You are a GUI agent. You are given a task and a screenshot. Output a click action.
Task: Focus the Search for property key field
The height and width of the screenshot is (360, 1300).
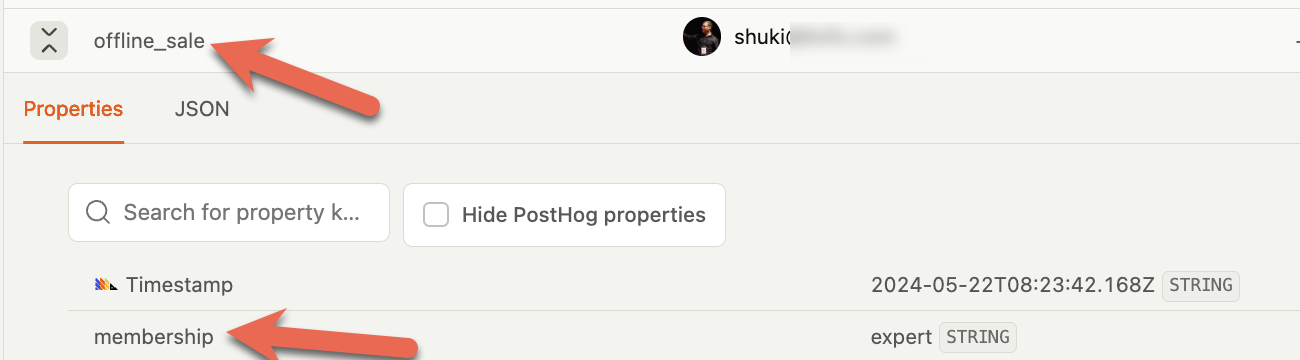point(229,213)
